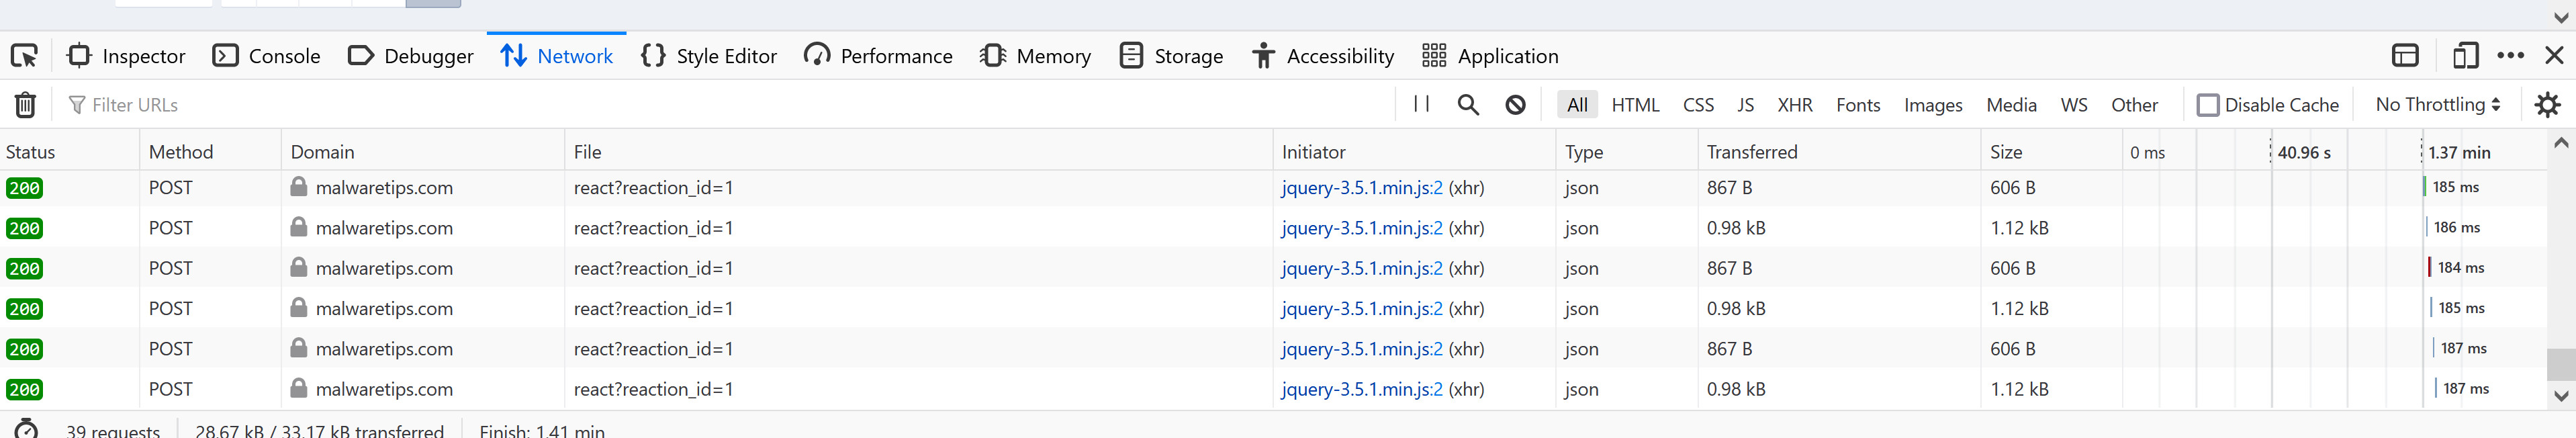Toggle the WS filter
This screenshot has width=2576, height=438.
2074,105
